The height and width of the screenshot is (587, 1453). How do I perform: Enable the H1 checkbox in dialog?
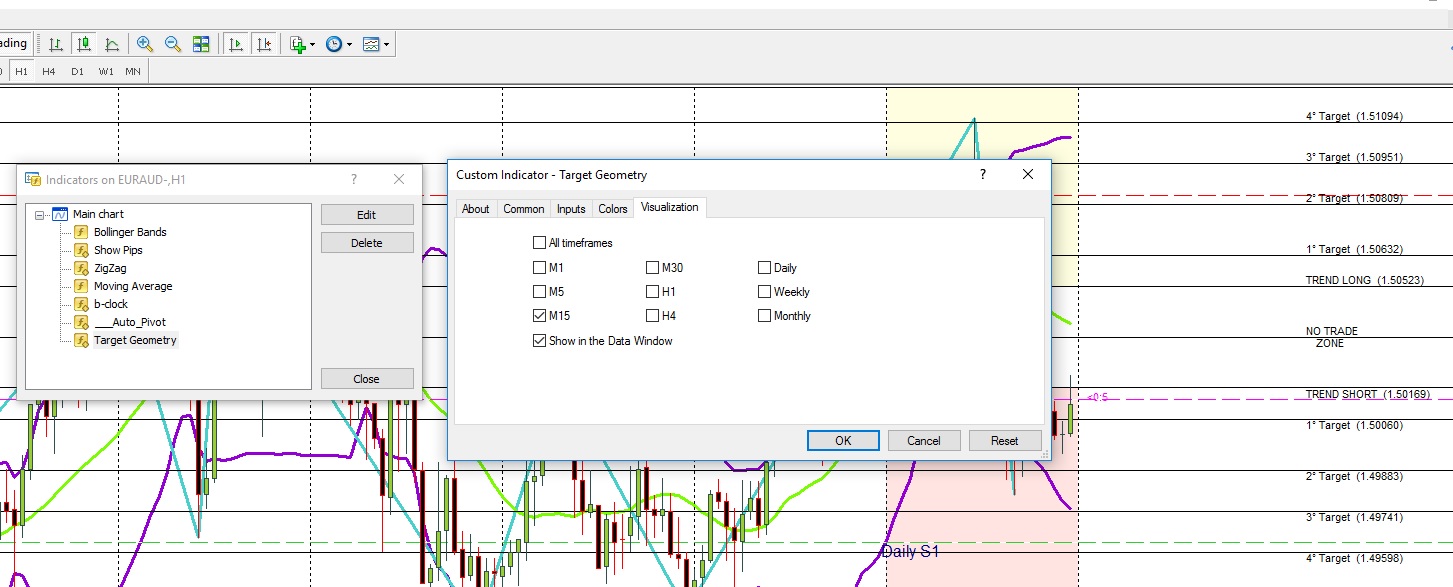pyautogui.click(x=653, y=292)
